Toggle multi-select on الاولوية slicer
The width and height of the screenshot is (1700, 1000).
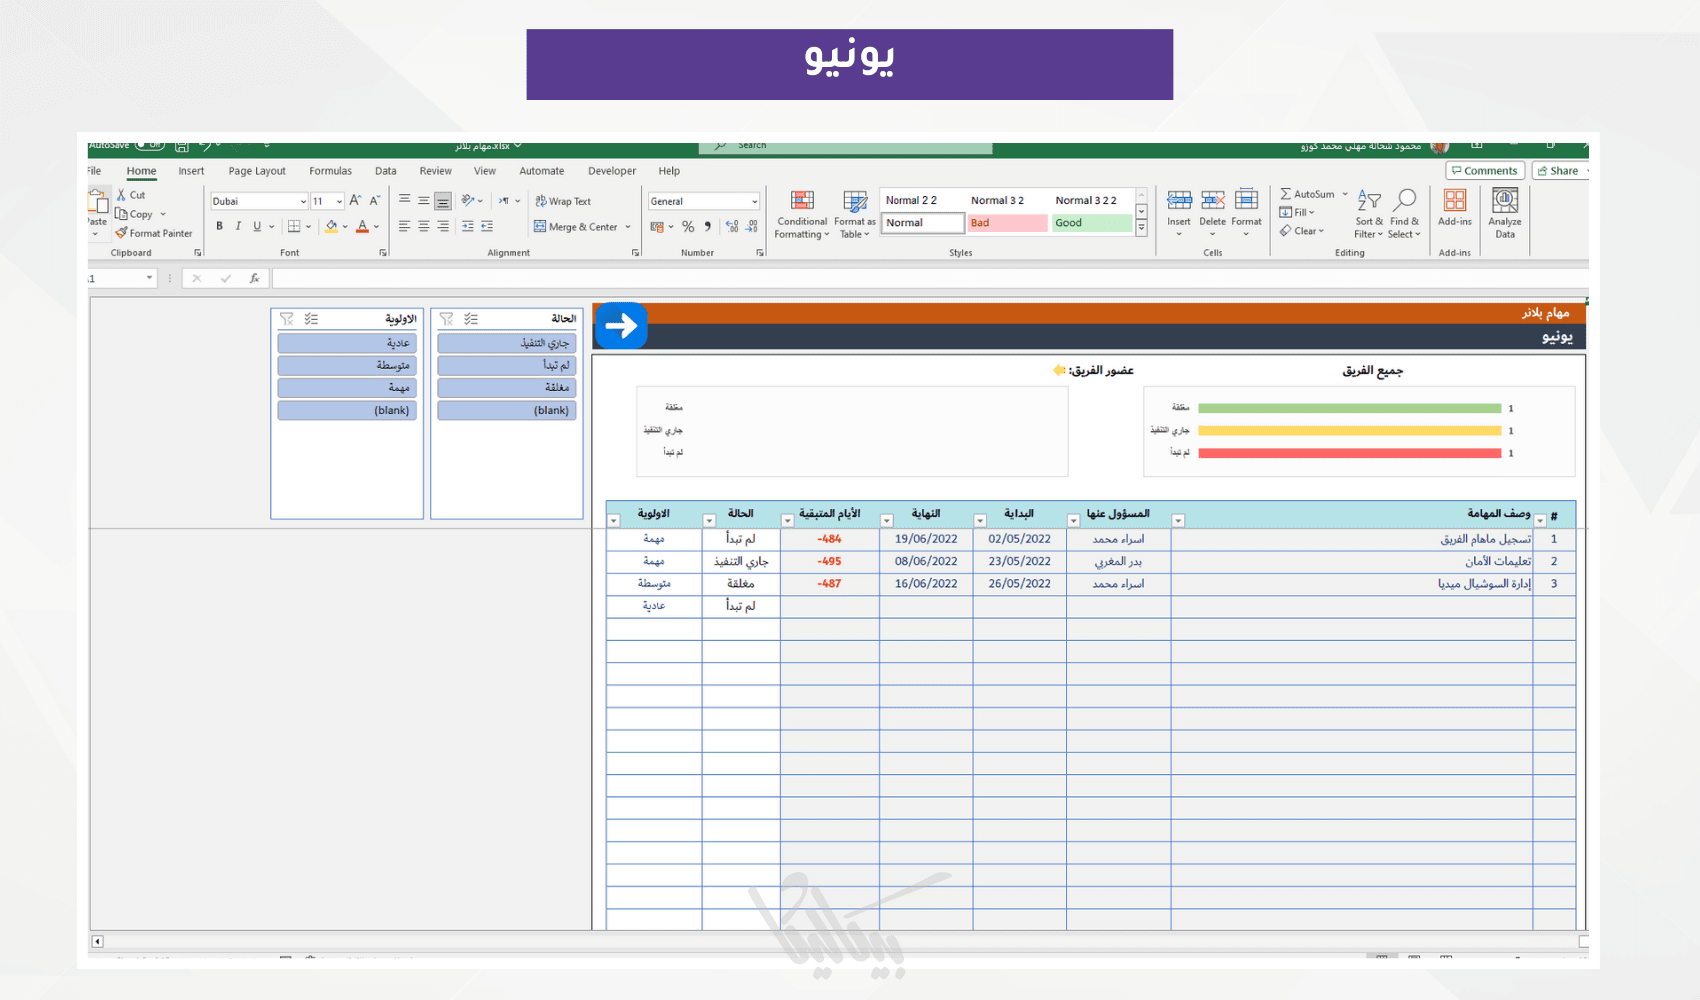click(311, 319)
